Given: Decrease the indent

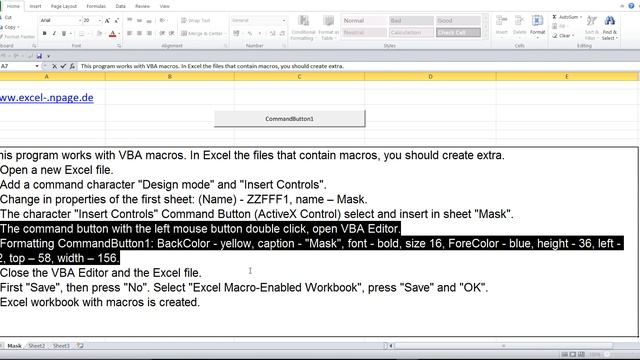Looking at the screenshot, I should (162, 33).
